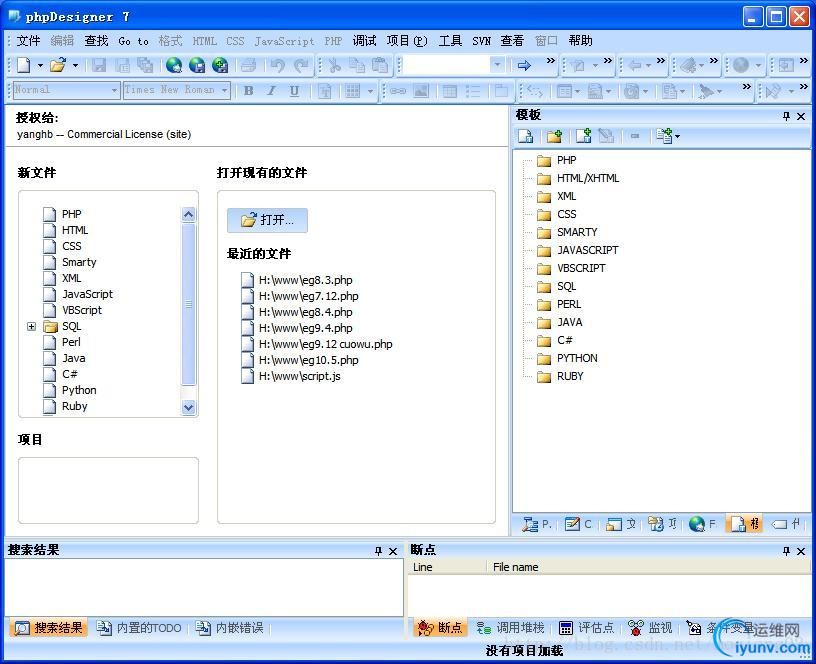The image size is (816, 664).
Task: Switch to the 监视 tab
Action: tap(650, 628)
